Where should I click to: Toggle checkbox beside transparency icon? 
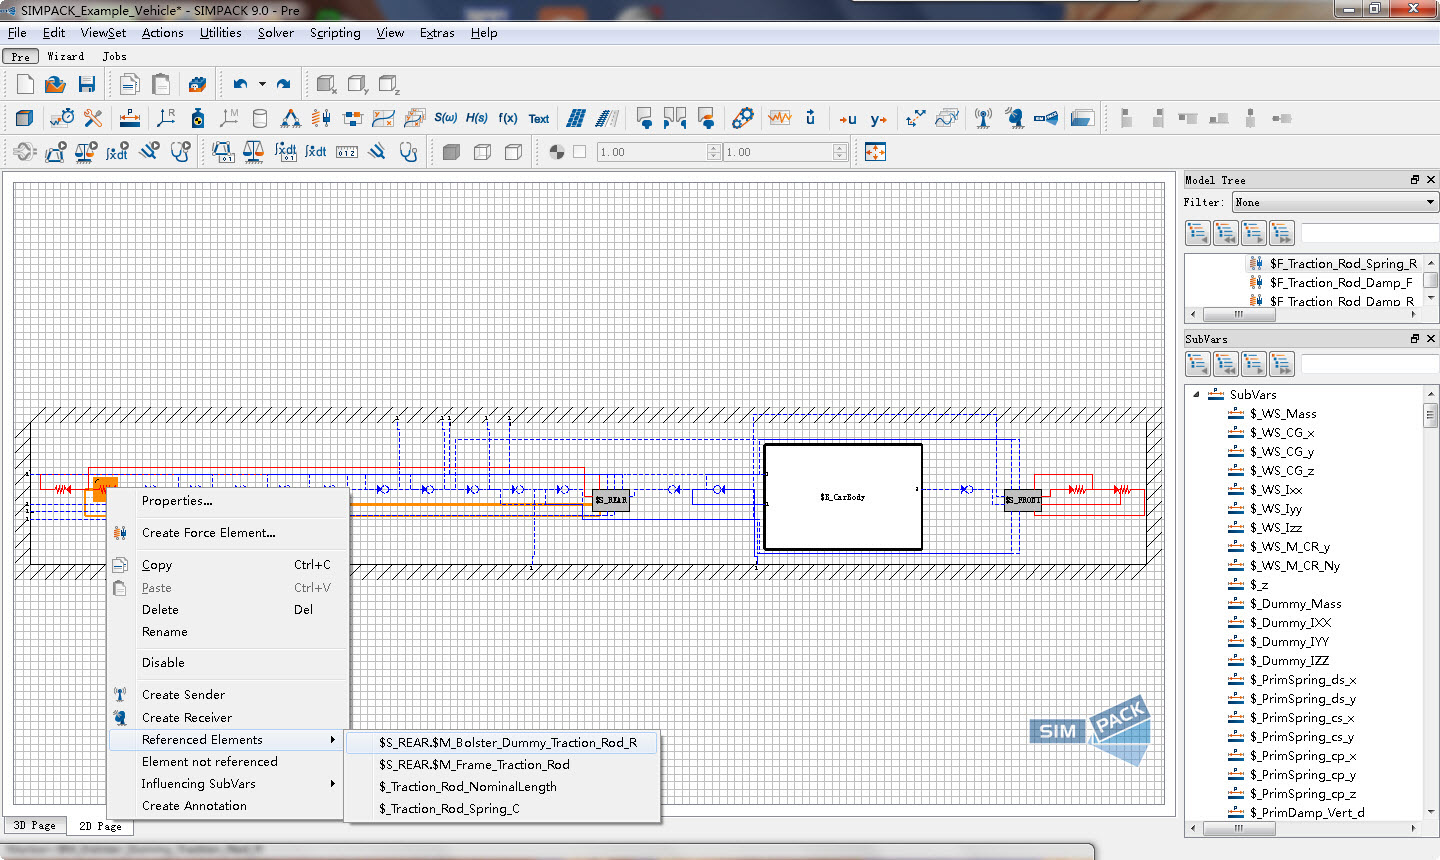(580, 152)
